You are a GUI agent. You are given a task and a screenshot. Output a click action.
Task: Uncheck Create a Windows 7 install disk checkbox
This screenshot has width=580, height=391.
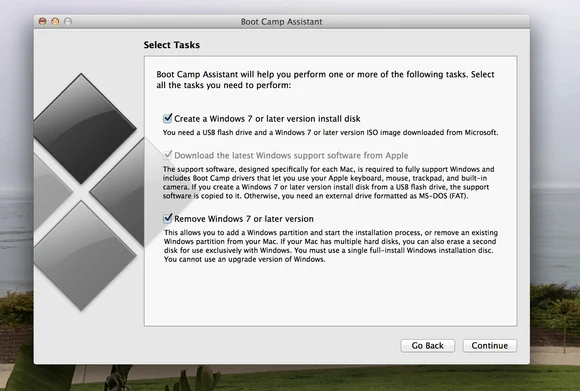coord(168,118)
